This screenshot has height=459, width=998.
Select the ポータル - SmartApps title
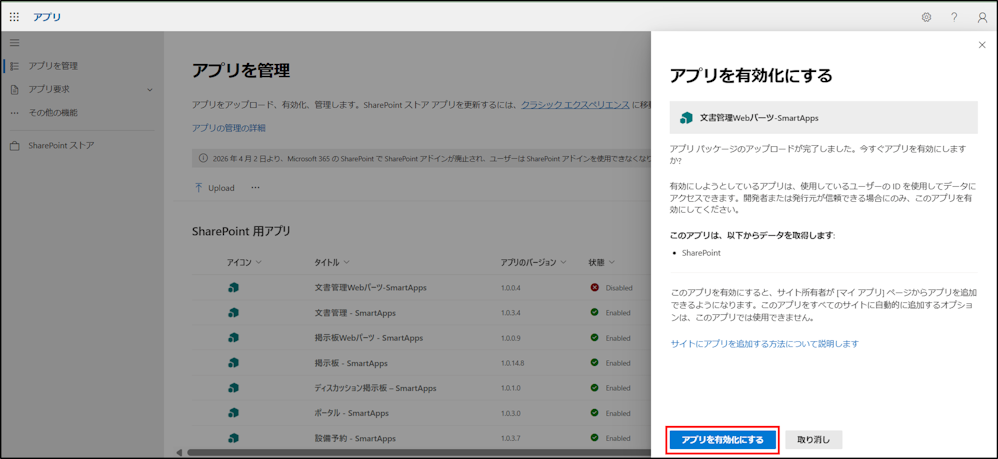coord(351,413)
